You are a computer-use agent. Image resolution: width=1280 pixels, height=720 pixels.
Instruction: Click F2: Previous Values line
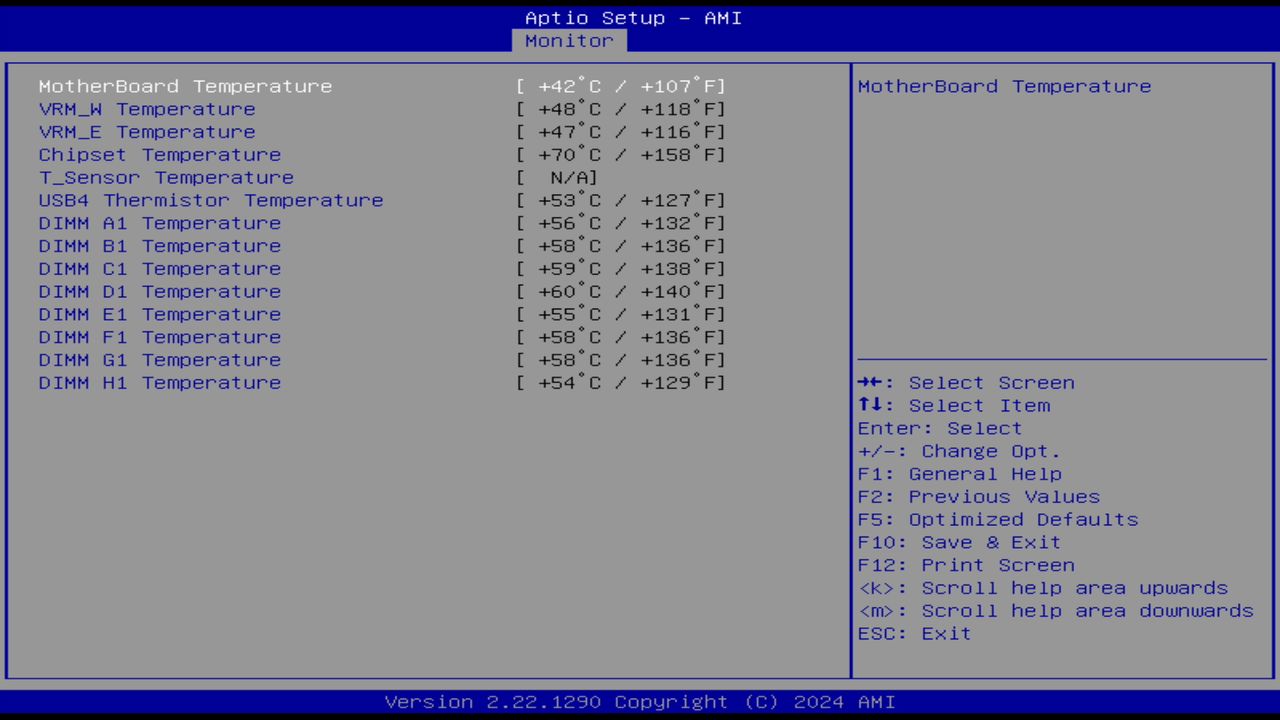tap(979, 497)
